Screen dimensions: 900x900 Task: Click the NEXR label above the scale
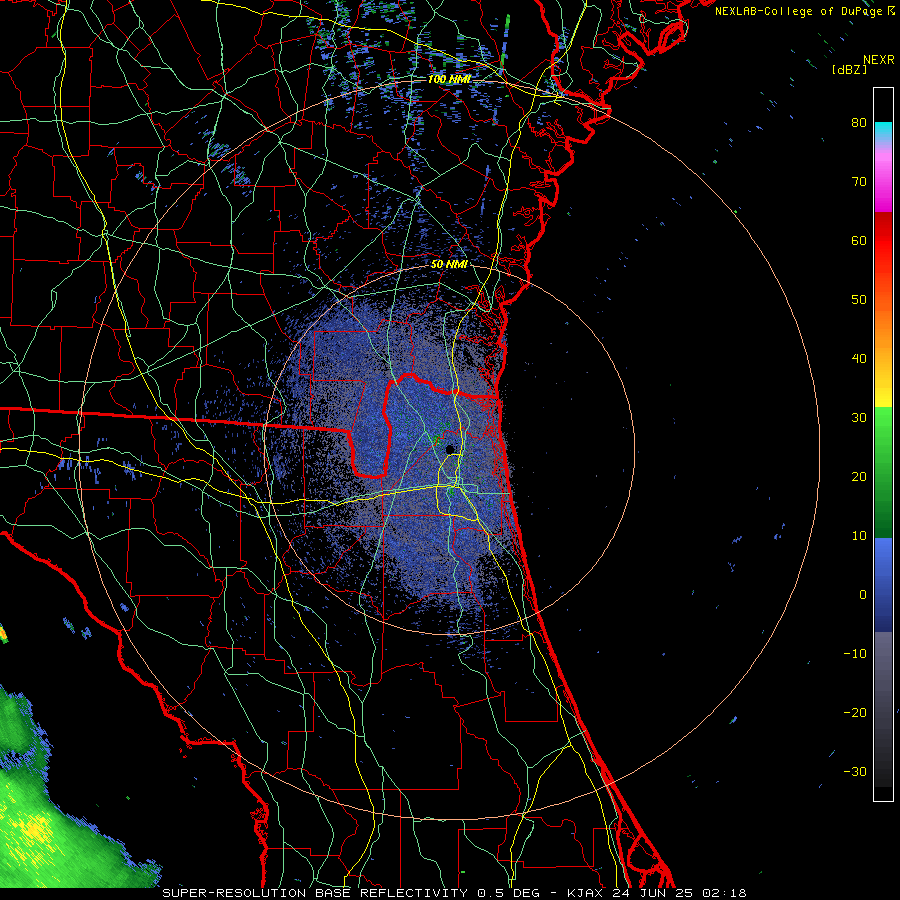pos(878,60)
